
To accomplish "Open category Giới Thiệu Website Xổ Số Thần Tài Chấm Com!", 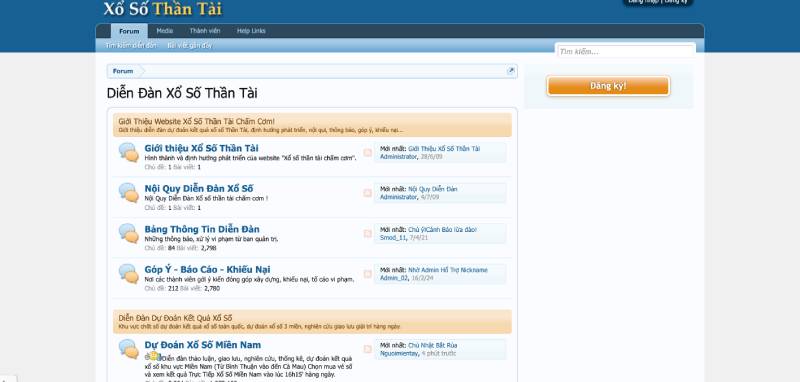I will point(196,121).
